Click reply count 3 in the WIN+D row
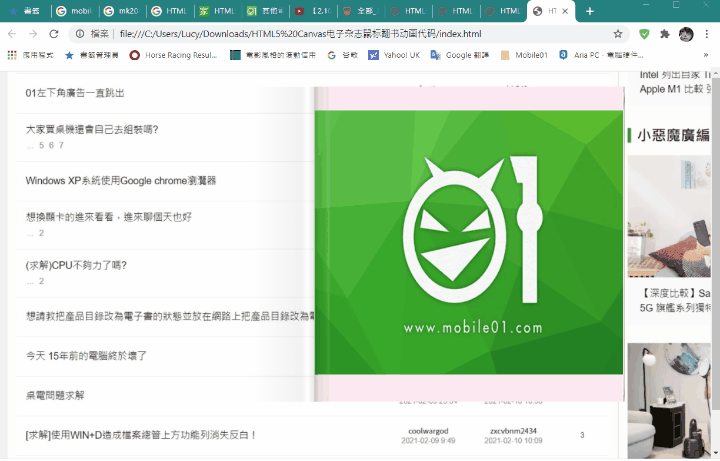Image resolution: width=720 pixels, height=461 pixels. (x=582, y=435)
